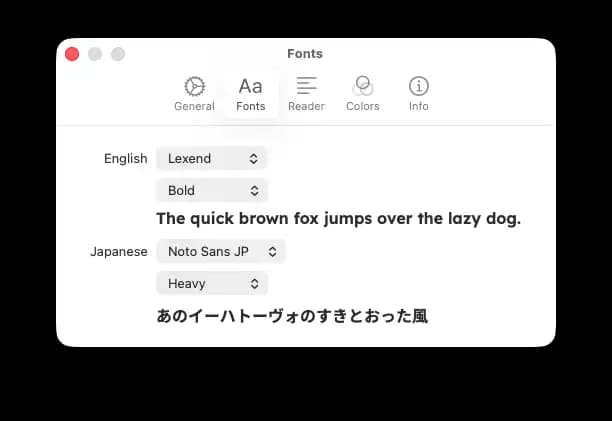Click the Japanese language label

coord(119,252)
